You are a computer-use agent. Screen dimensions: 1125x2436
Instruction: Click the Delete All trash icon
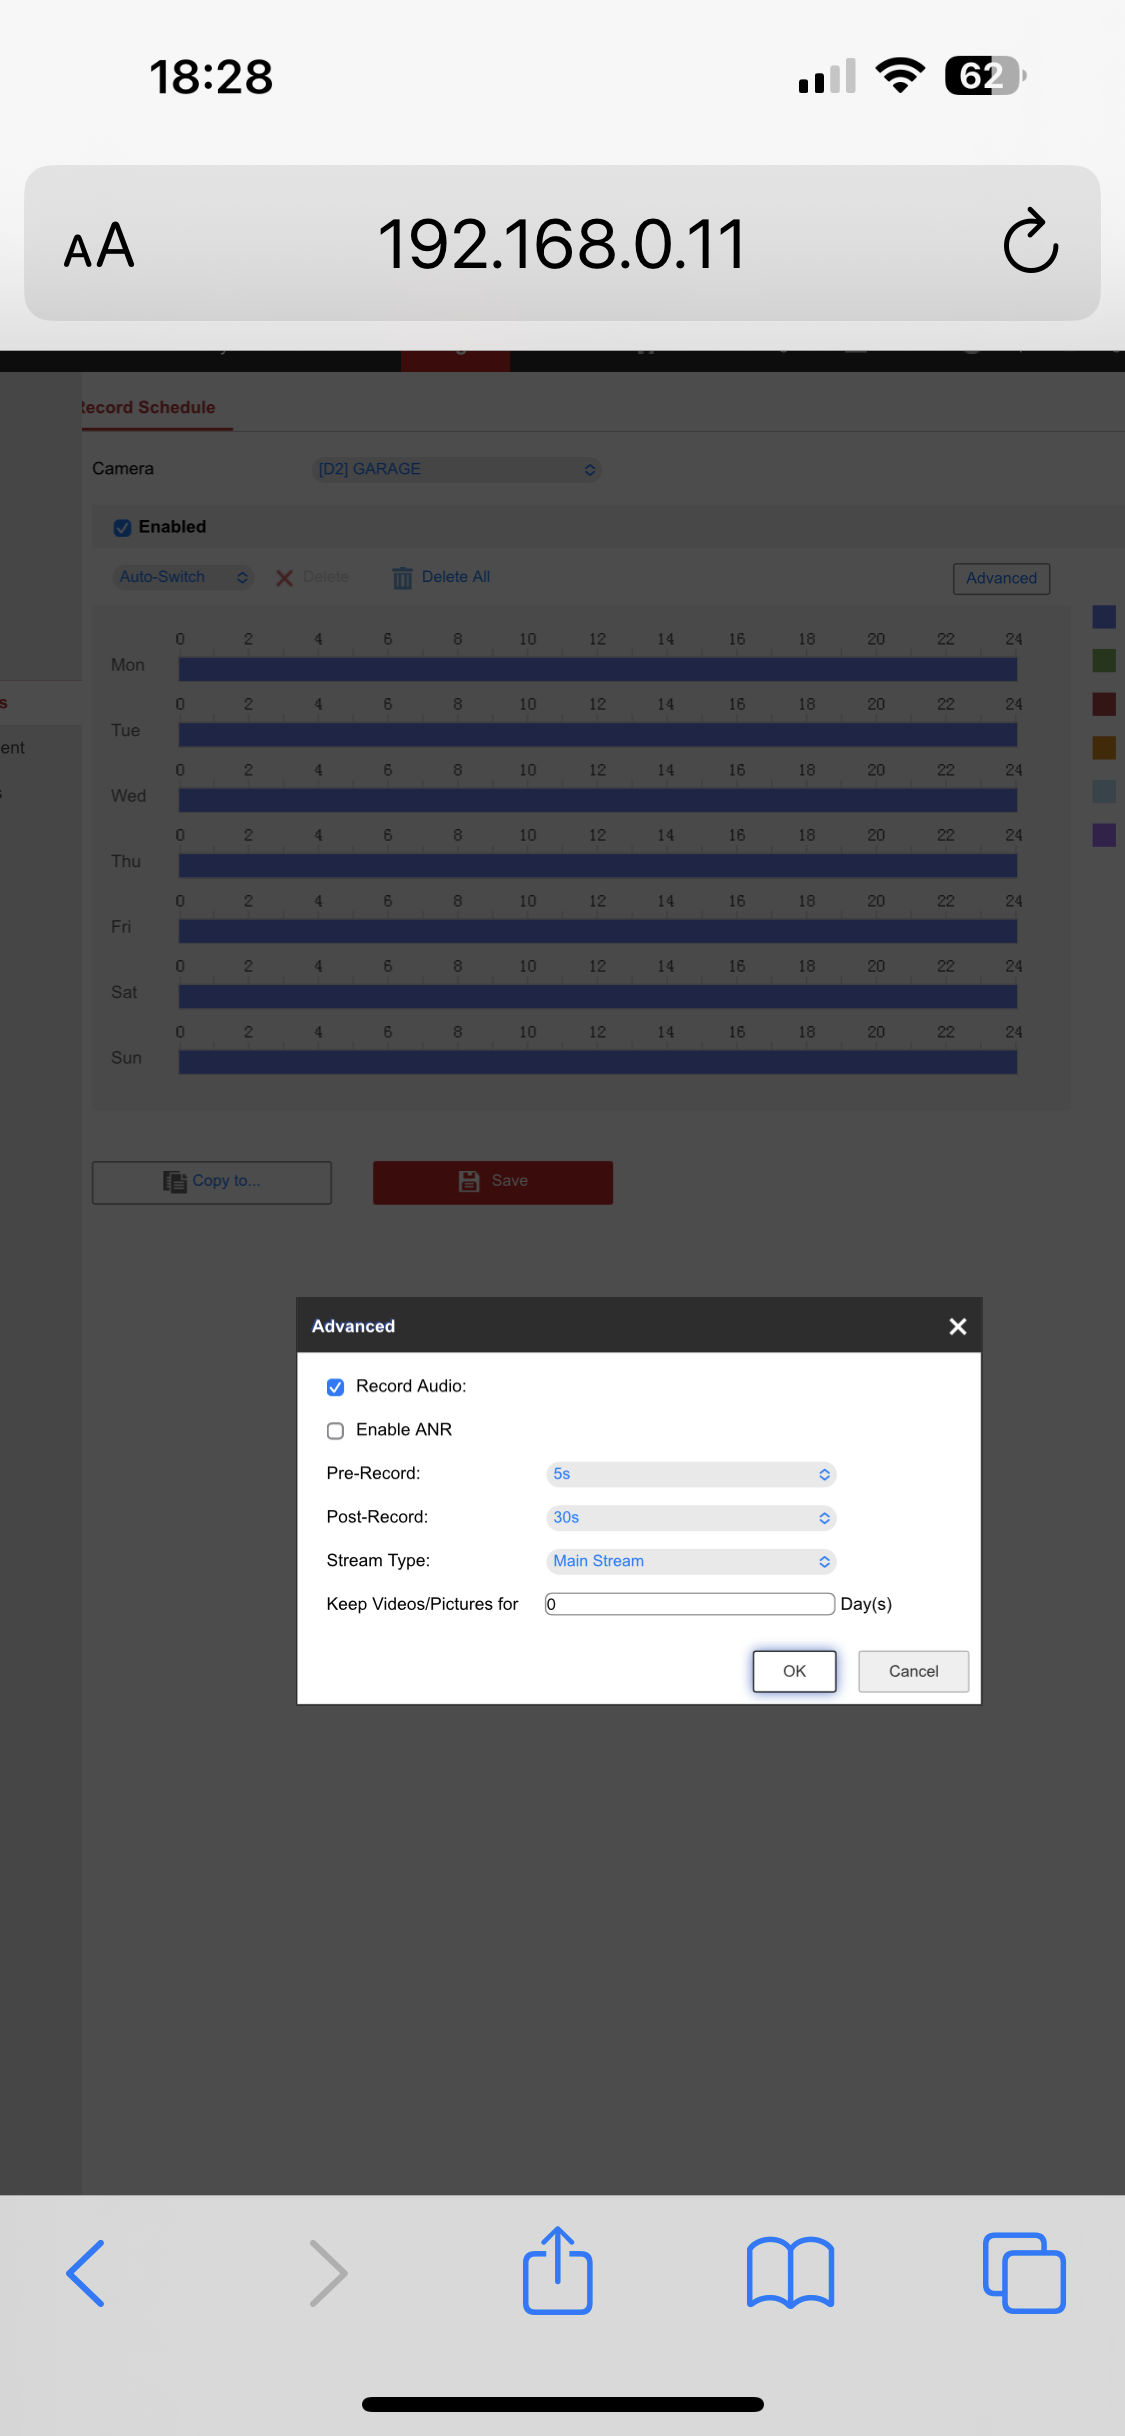[x=402, y=578]
